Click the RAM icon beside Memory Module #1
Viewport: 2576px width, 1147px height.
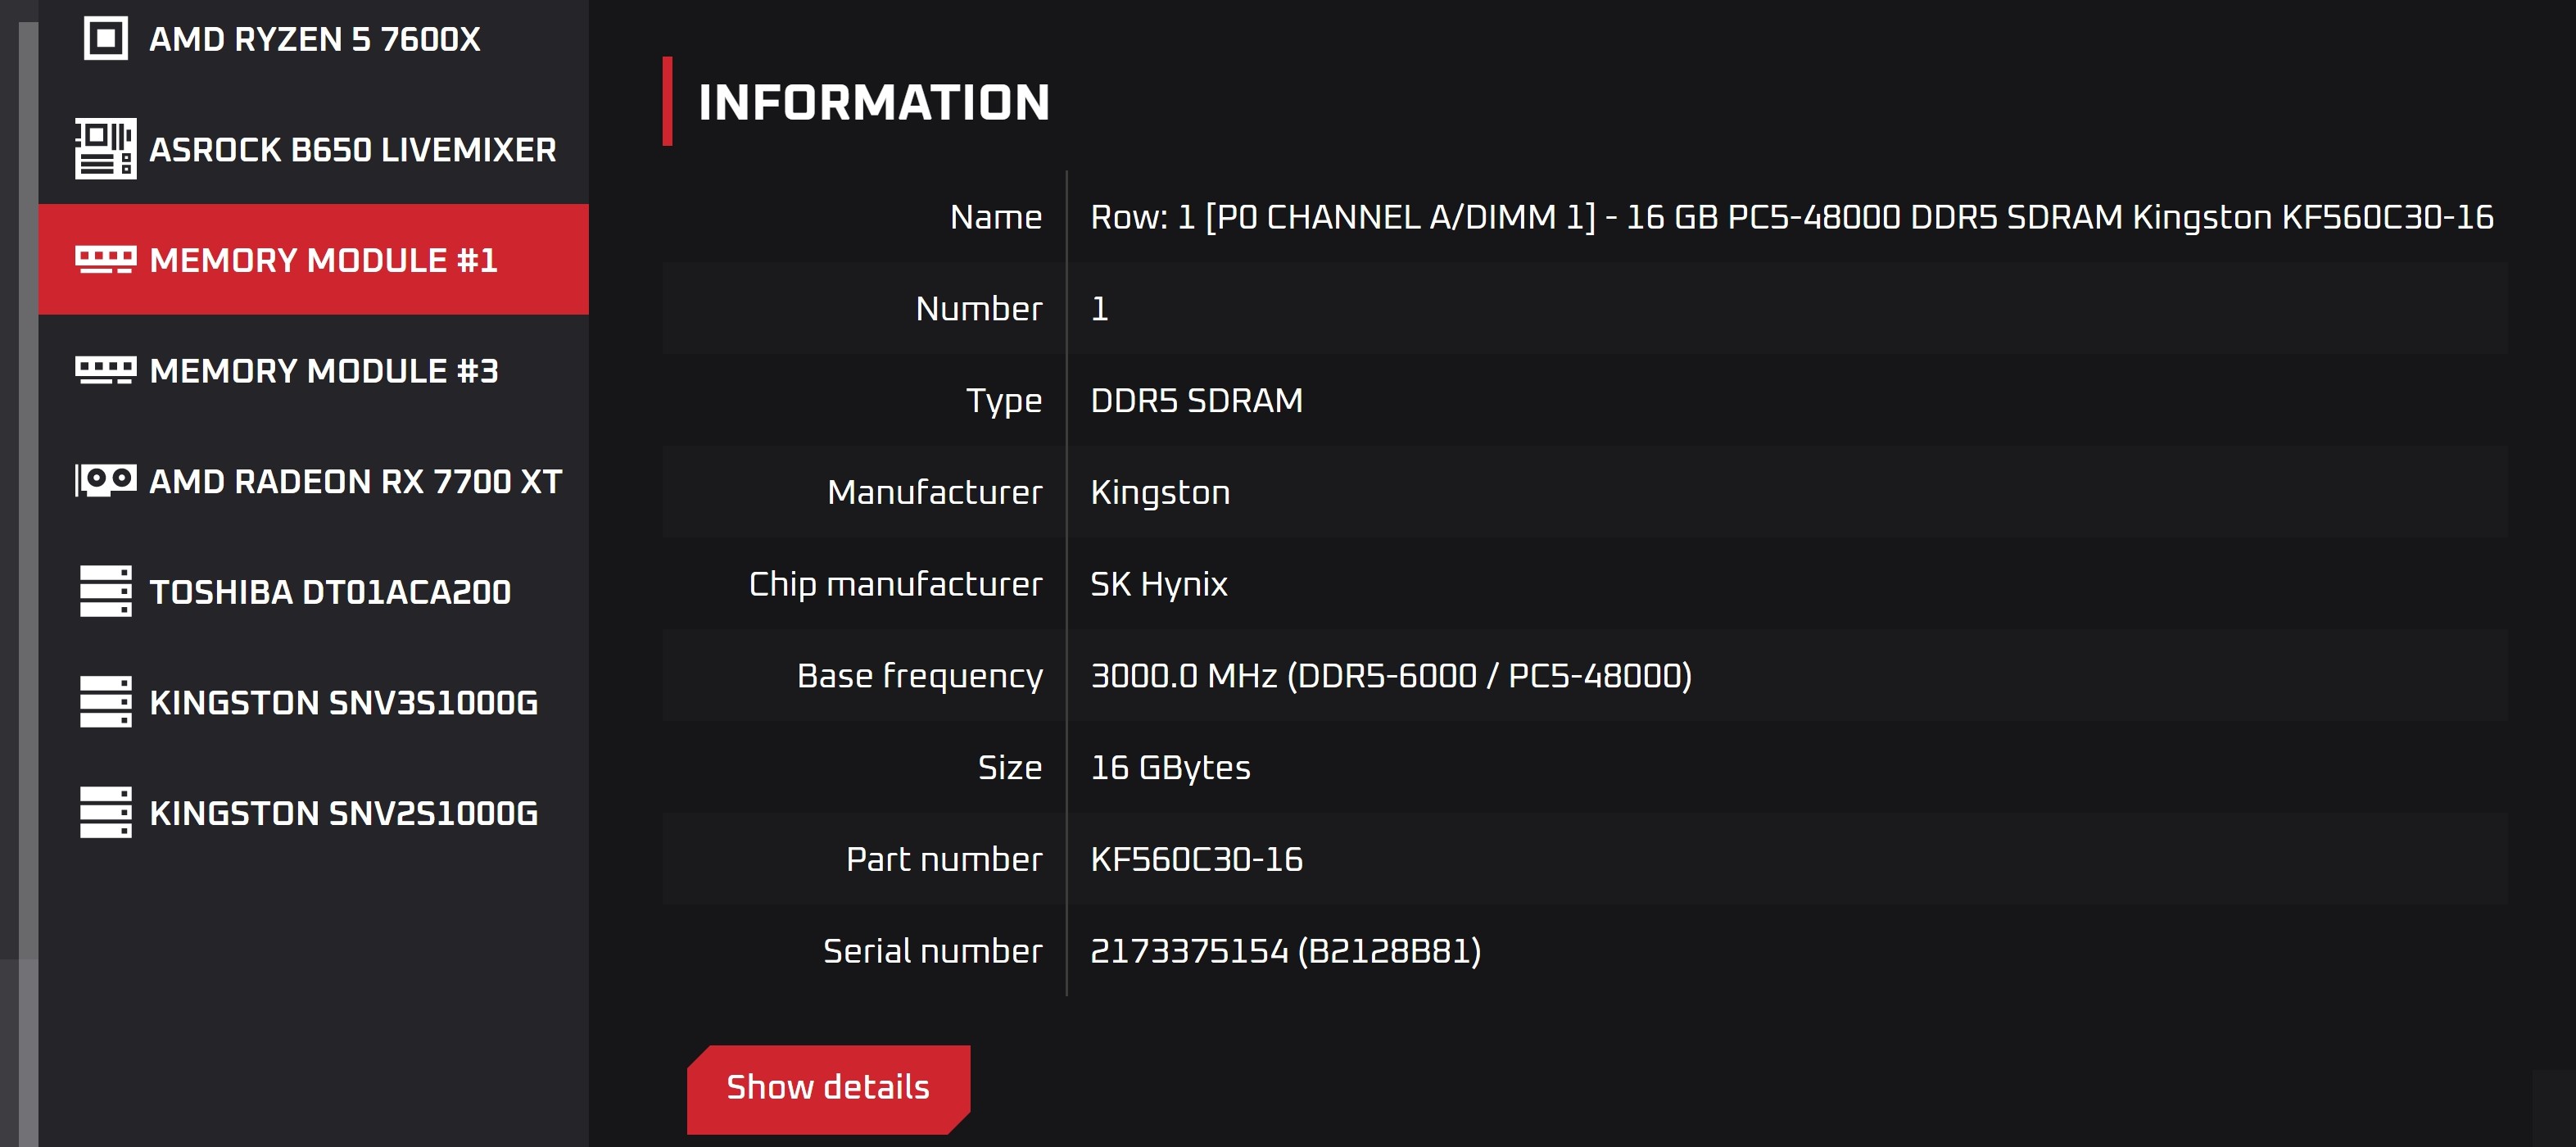click(105, 260)
